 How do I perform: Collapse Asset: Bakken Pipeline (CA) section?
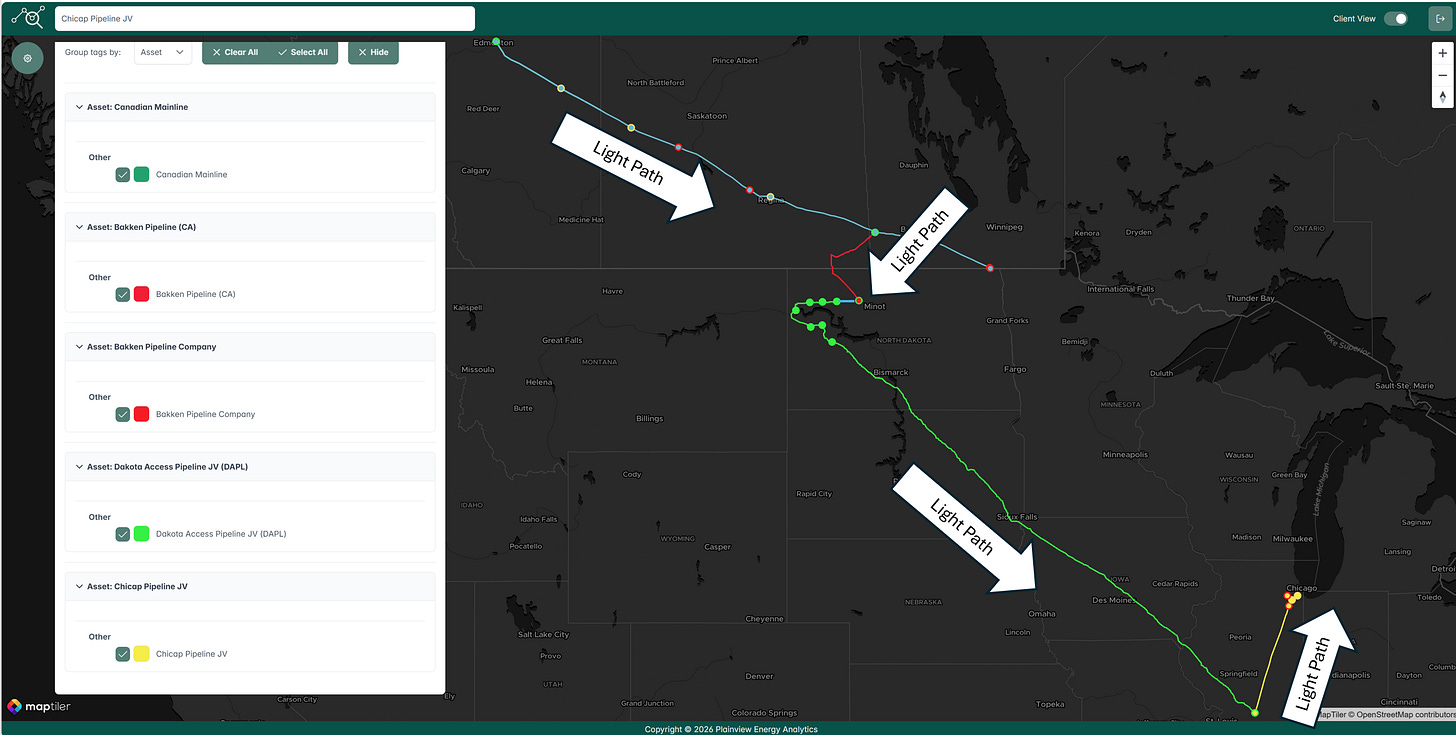(250, 227)
